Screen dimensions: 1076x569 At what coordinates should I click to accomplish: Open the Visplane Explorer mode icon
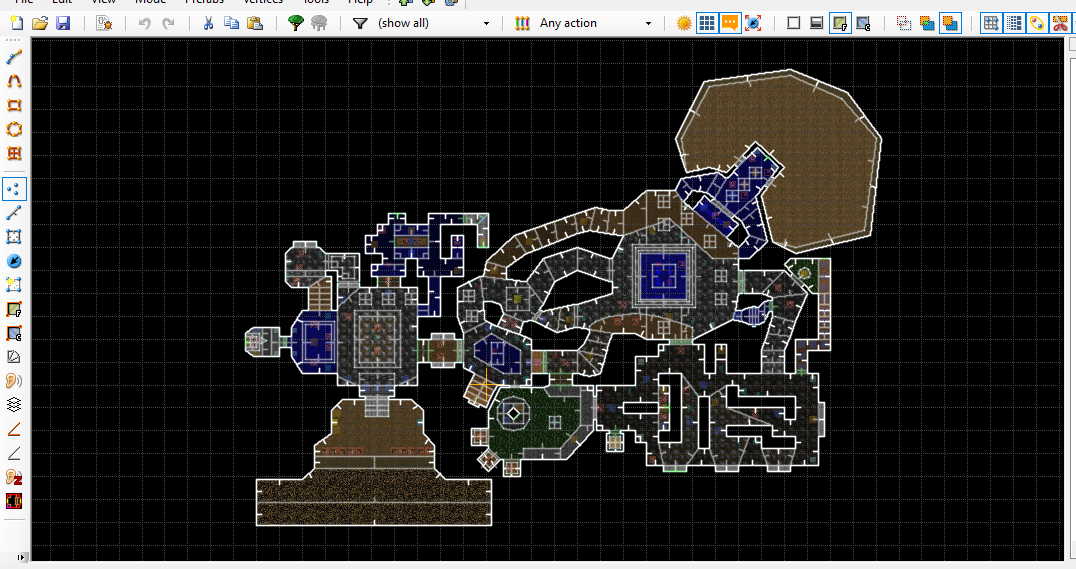click(14, 501)
